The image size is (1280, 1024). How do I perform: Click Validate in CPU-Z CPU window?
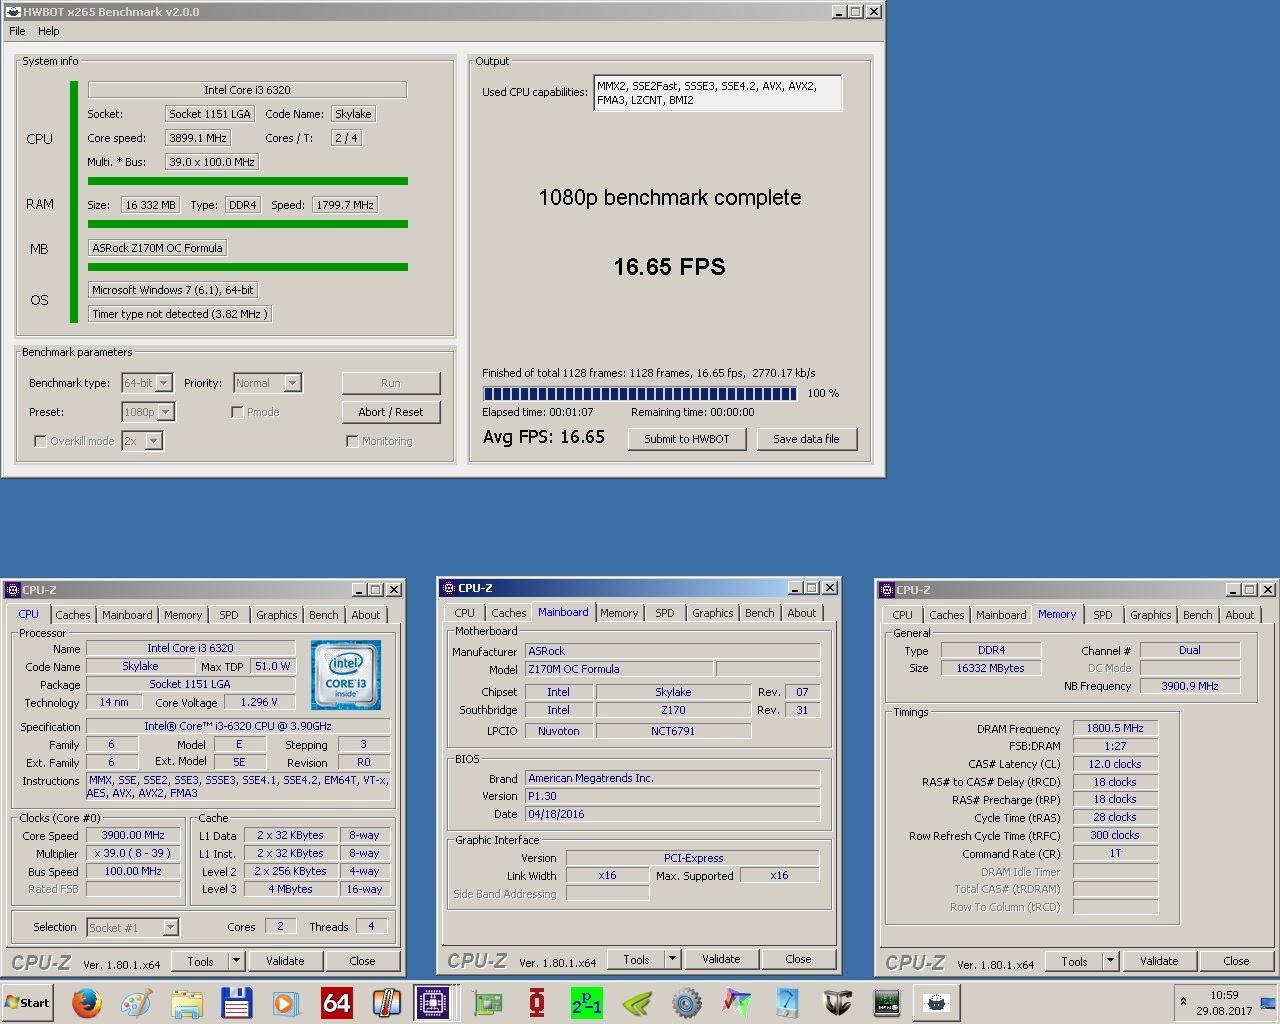[285, 961]
